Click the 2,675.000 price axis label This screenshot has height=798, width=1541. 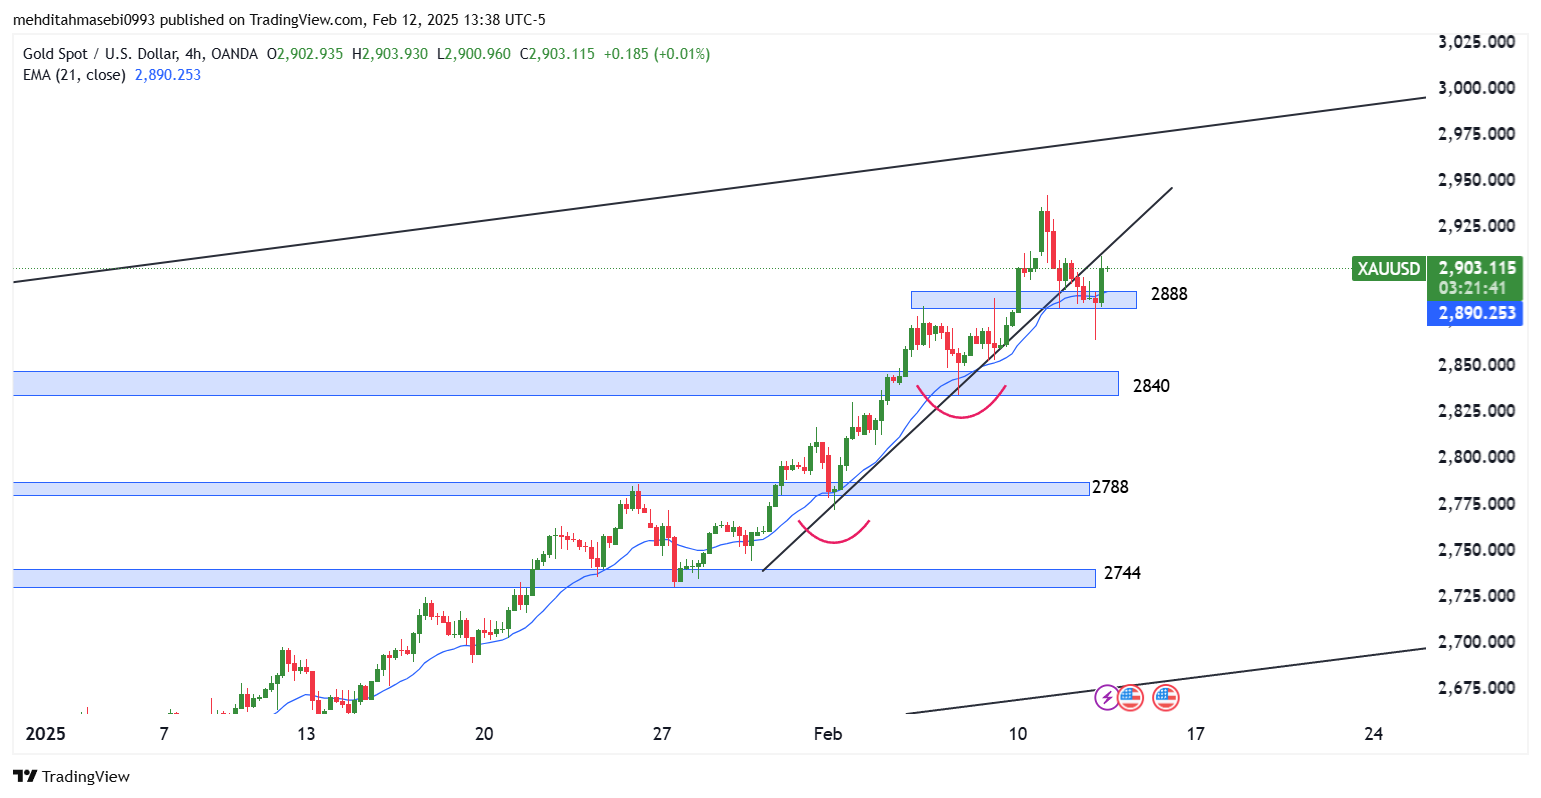[x=1476, y=688]
